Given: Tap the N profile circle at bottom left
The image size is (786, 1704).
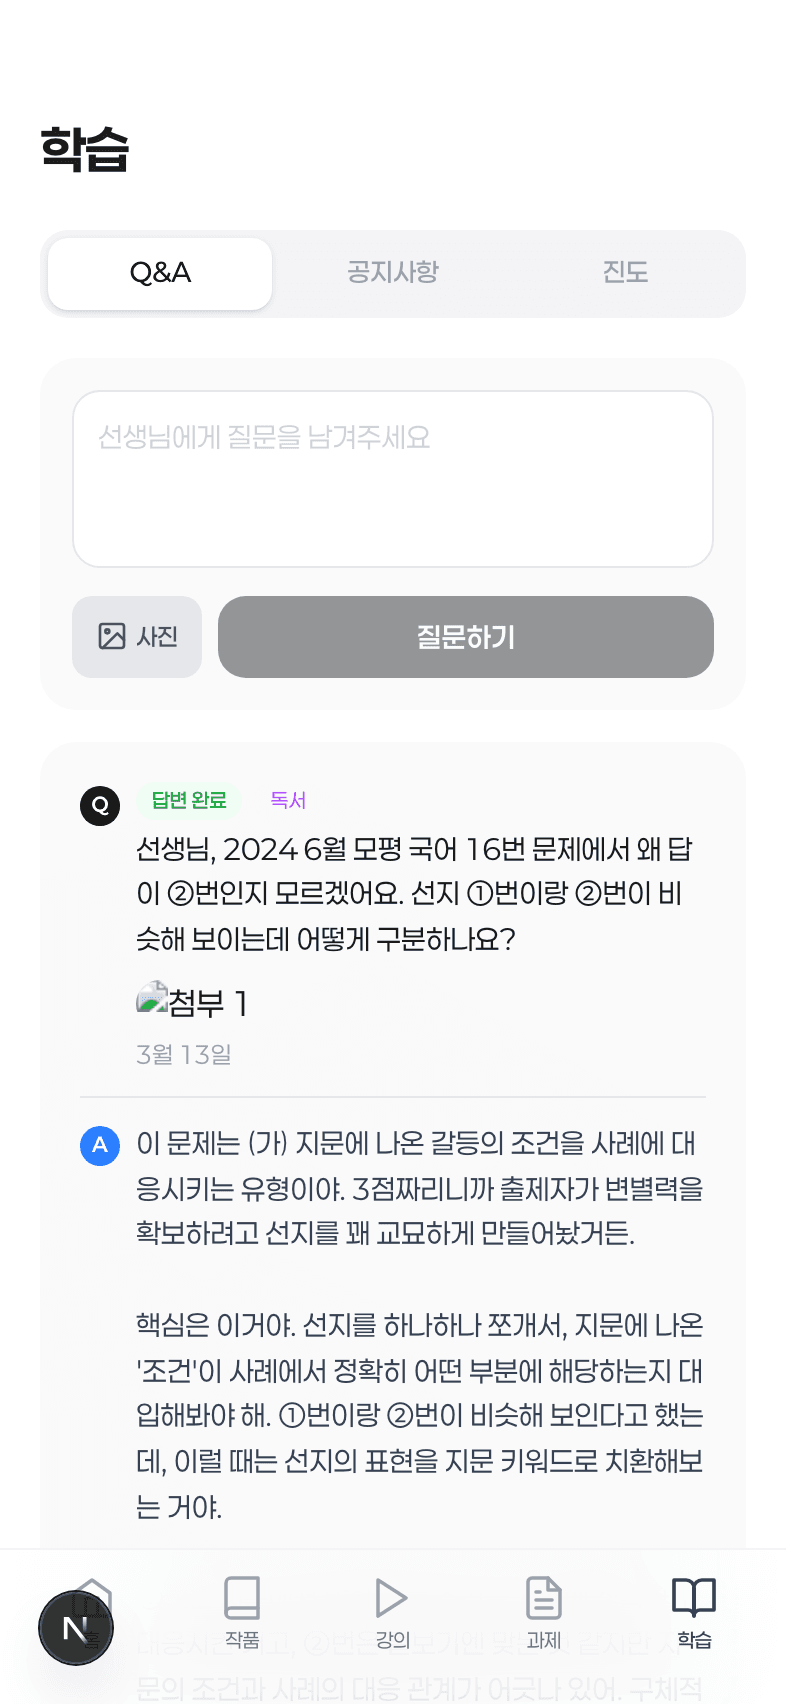Looking at the screenshot, I should click(76, 1627).
